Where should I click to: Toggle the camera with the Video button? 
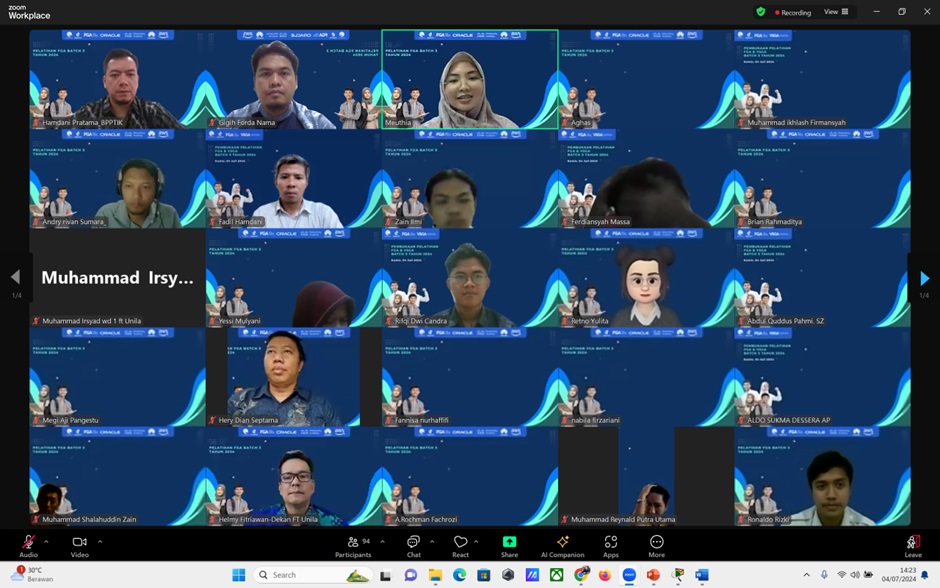[x=79, y=543]
